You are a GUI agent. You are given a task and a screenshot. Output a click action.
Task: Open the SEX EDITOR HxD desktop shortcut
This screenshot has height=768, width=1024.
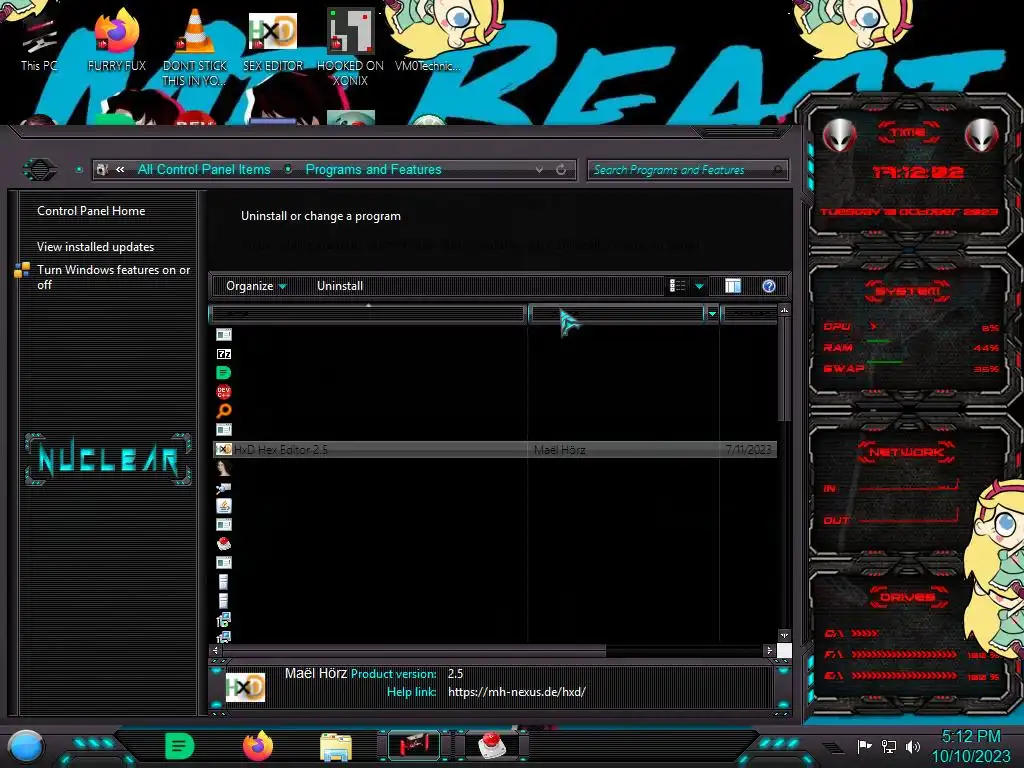pos(273,42)
